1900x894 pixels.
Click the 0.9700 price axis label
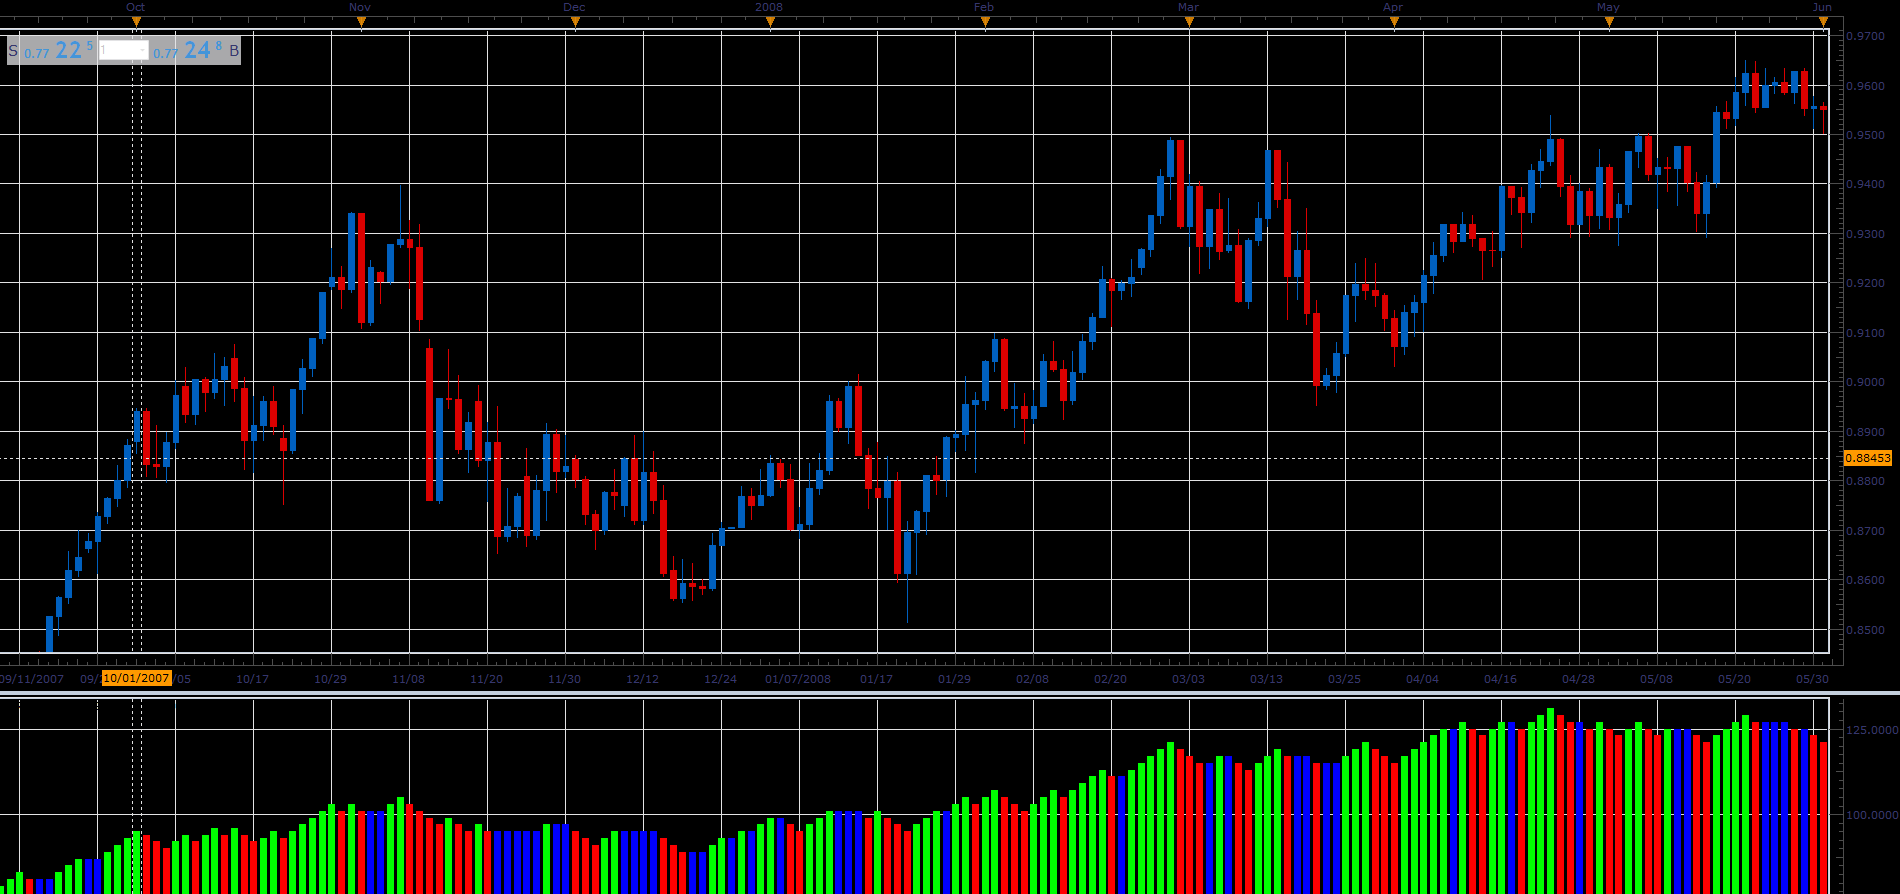pos(1866,36)
